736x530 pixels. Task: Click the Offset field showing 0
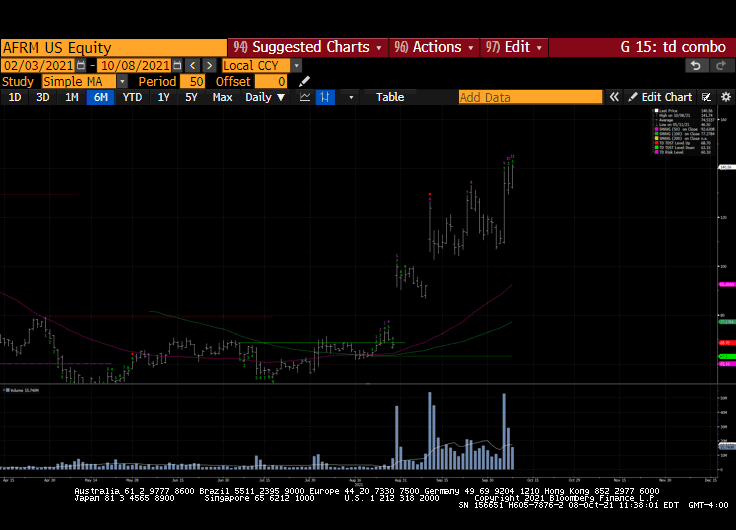tap(270, 81)
